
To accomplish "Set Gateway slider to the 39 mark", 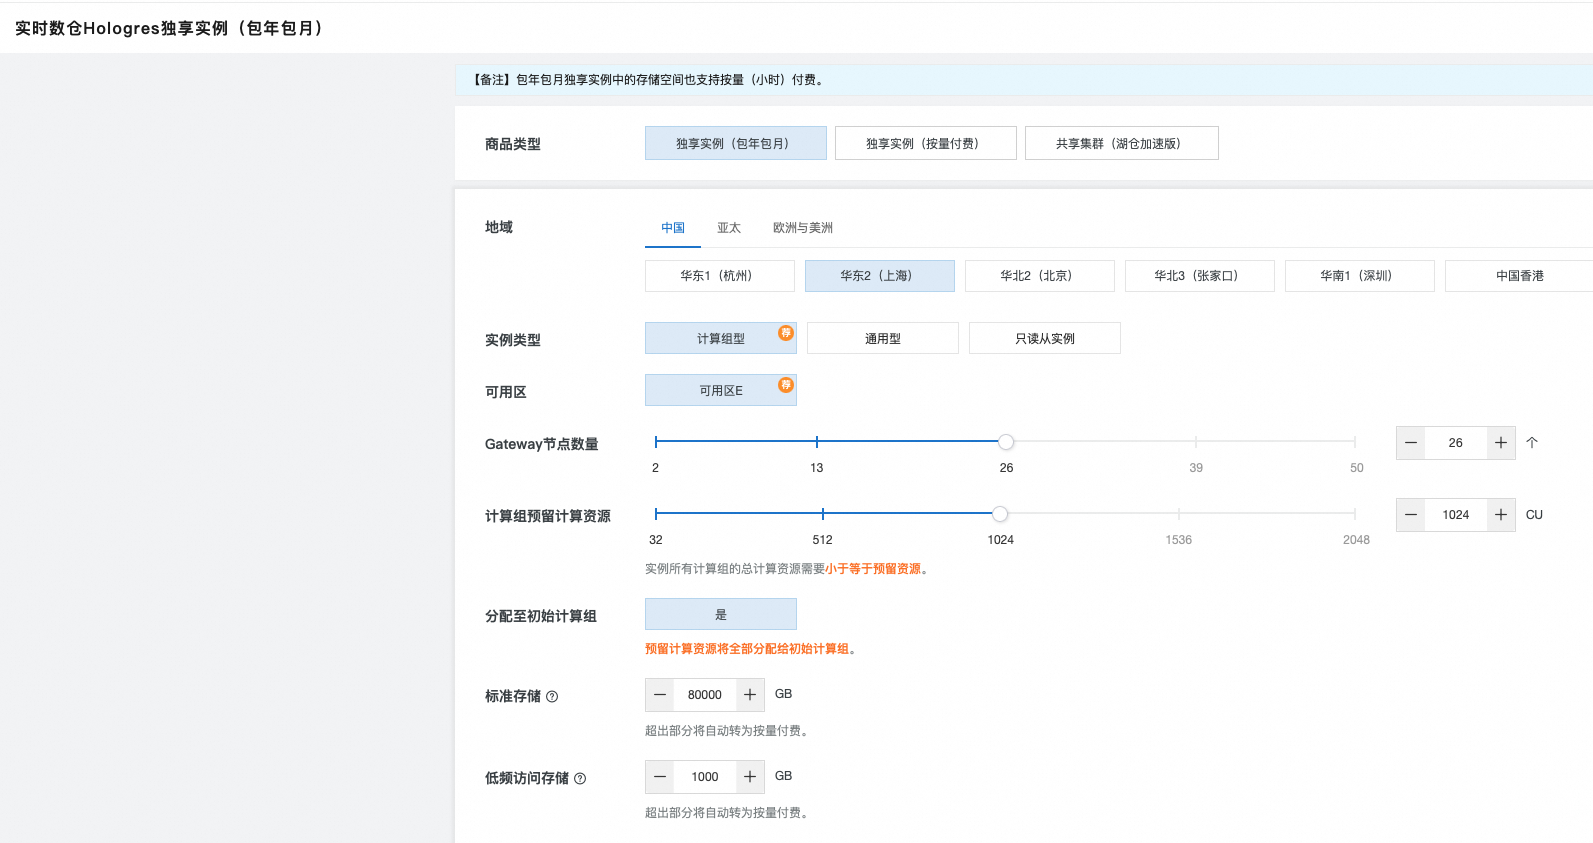I will tap(1196, 442).
